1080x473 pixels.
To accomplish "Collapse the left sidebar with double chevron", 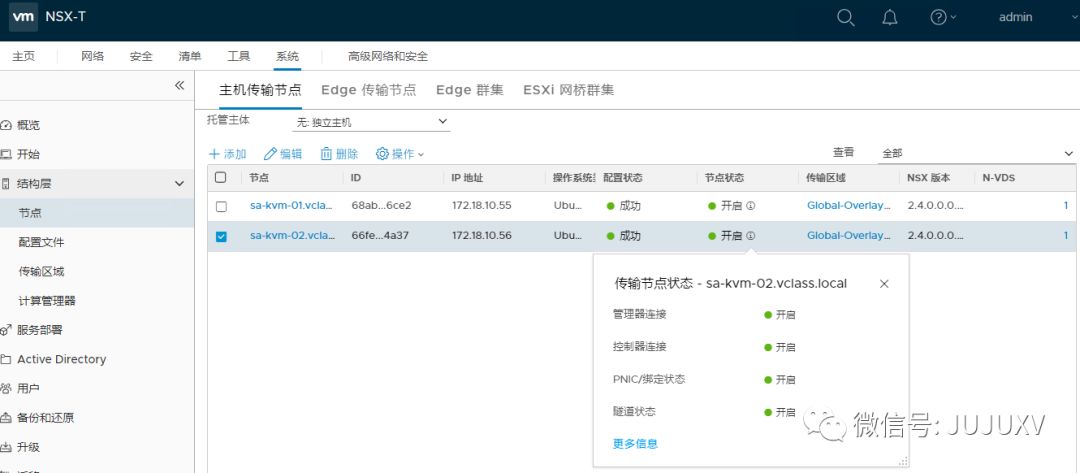I will pos(180,86).
